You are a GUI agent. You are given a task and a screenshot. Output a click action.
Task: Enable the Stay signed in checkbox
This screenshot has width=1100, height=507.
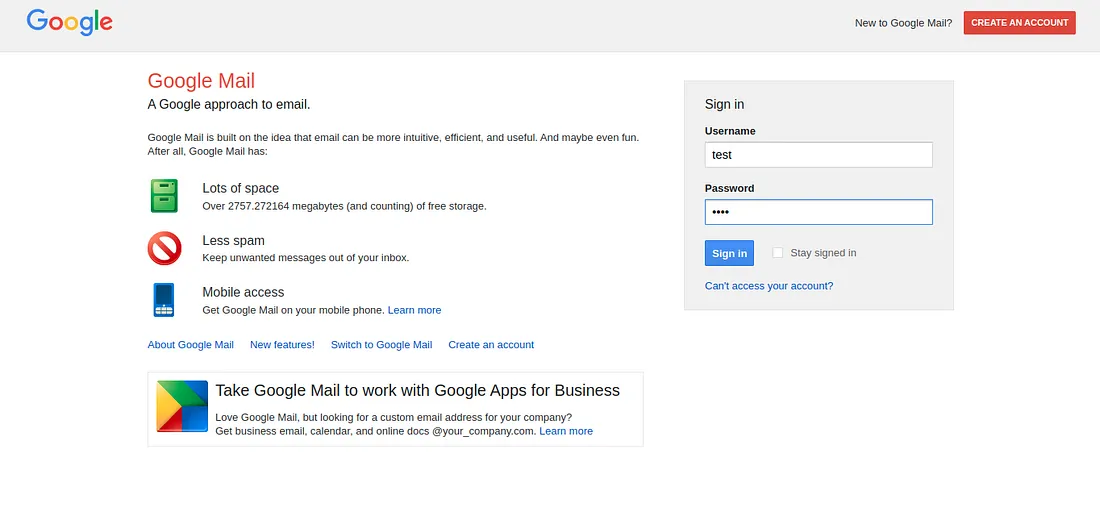777,252
